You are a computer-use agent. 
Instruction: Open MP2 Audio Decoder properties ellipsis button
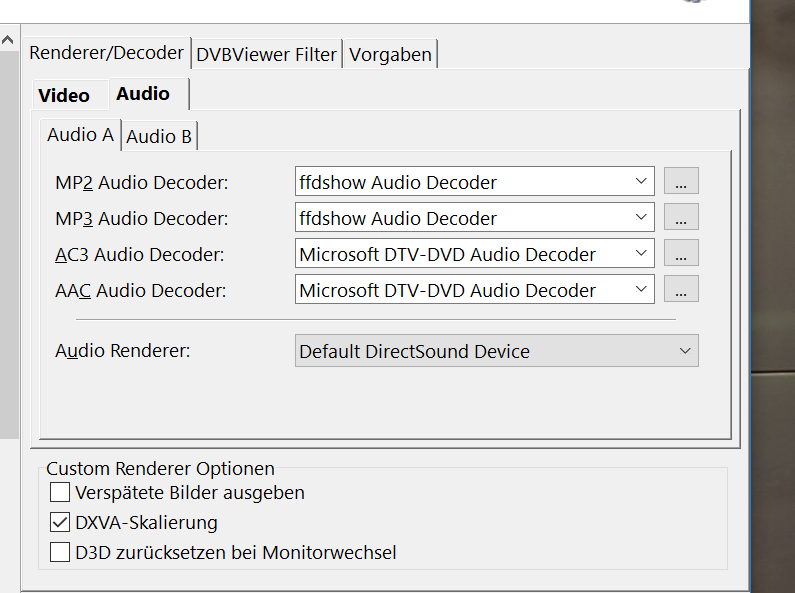point(681,182)
